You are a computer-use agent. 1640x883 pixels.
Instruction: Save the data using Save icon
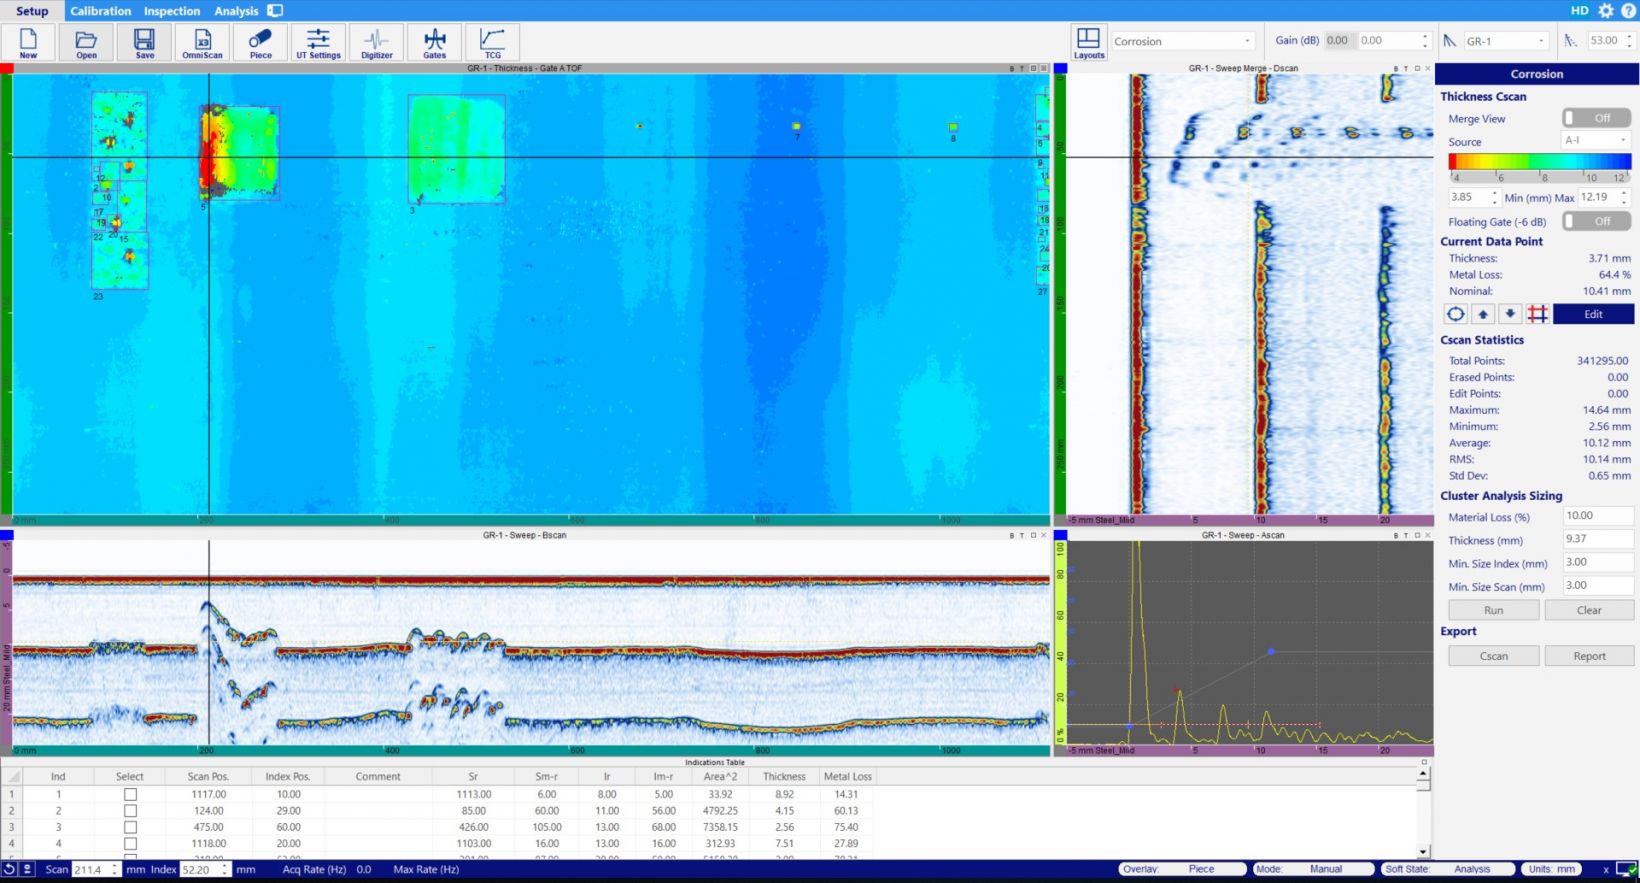144,42
